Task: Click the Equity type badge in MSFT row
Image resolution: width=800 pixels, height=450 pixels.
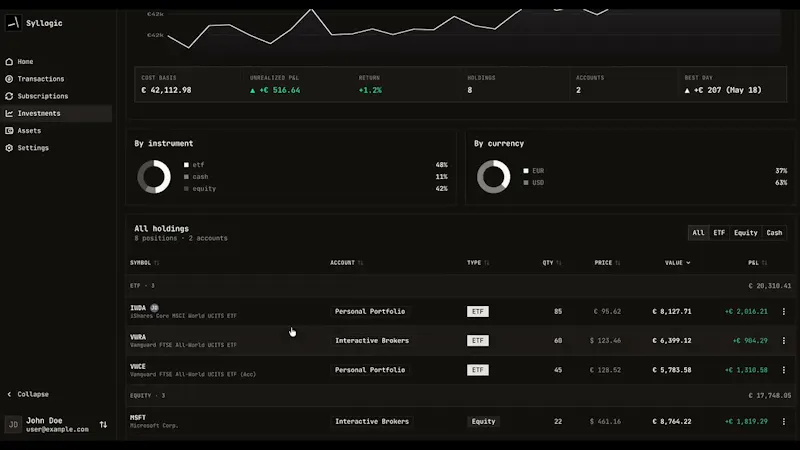Action: click(x=483, y=421)
